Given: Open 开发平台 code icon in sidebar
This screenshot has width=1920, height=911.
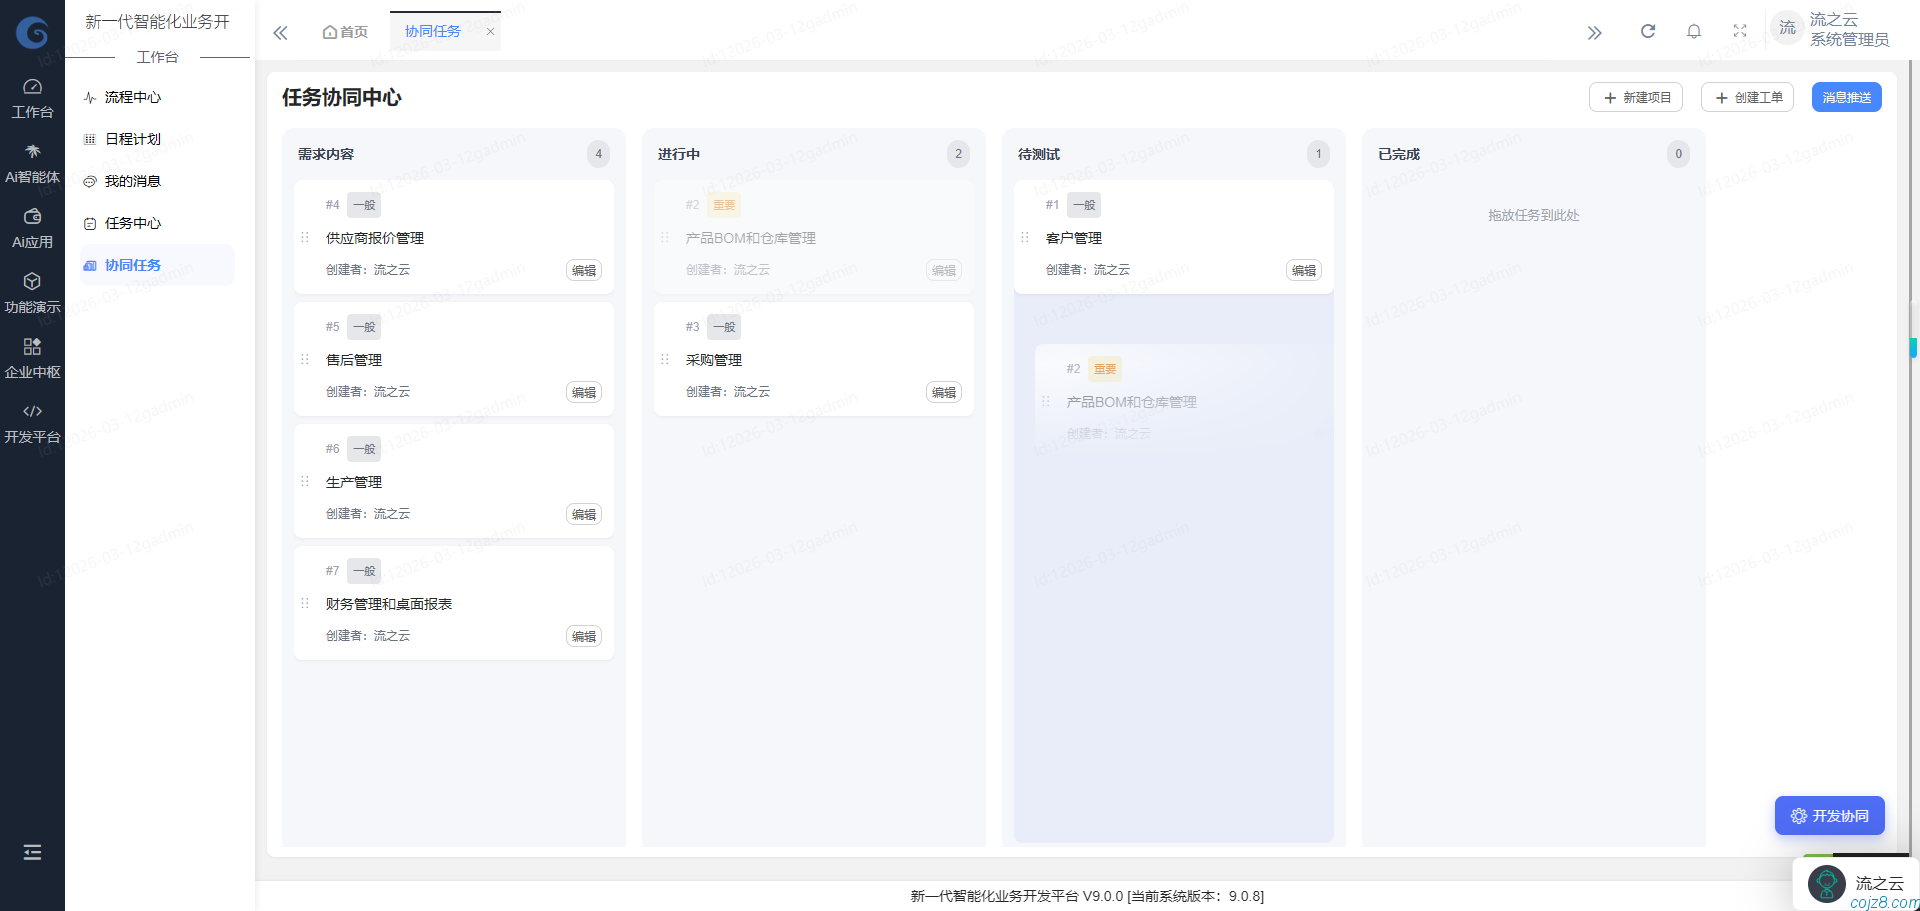Looking at the screenshot, I should (x=32, y=422).
